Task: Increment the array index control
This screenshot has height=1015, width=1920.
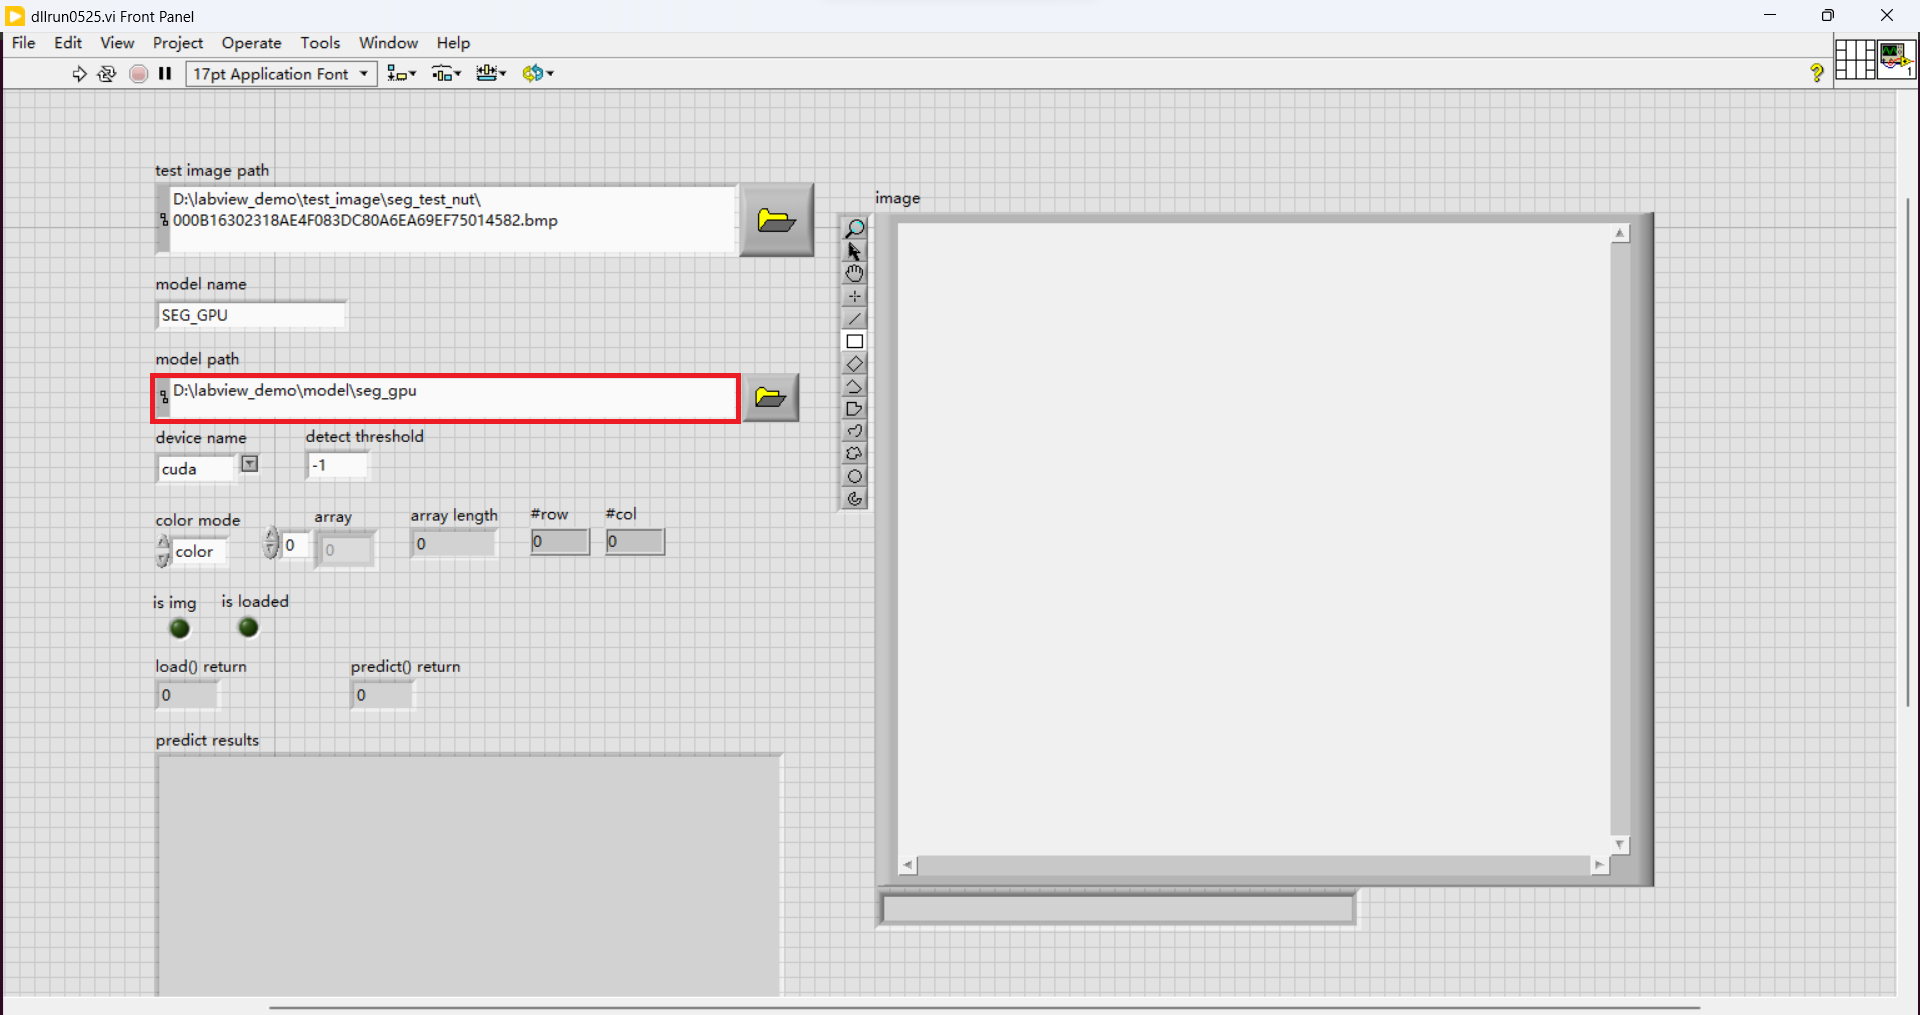Action: [271, 536]
